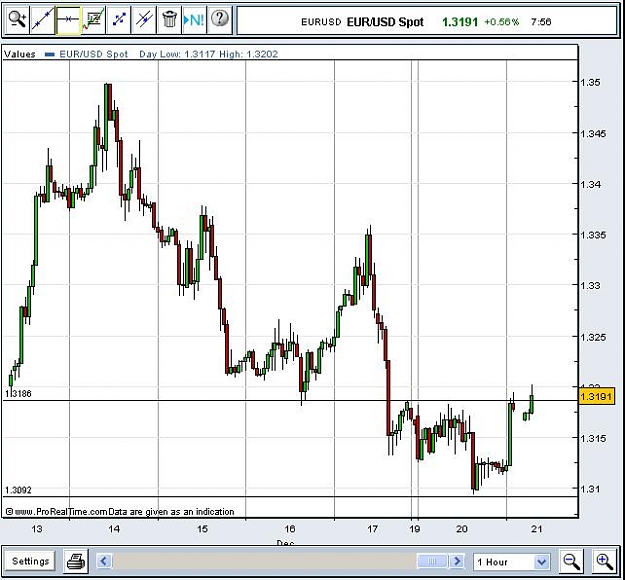Zoom out with the minus magnifier

tap(572, 562)
